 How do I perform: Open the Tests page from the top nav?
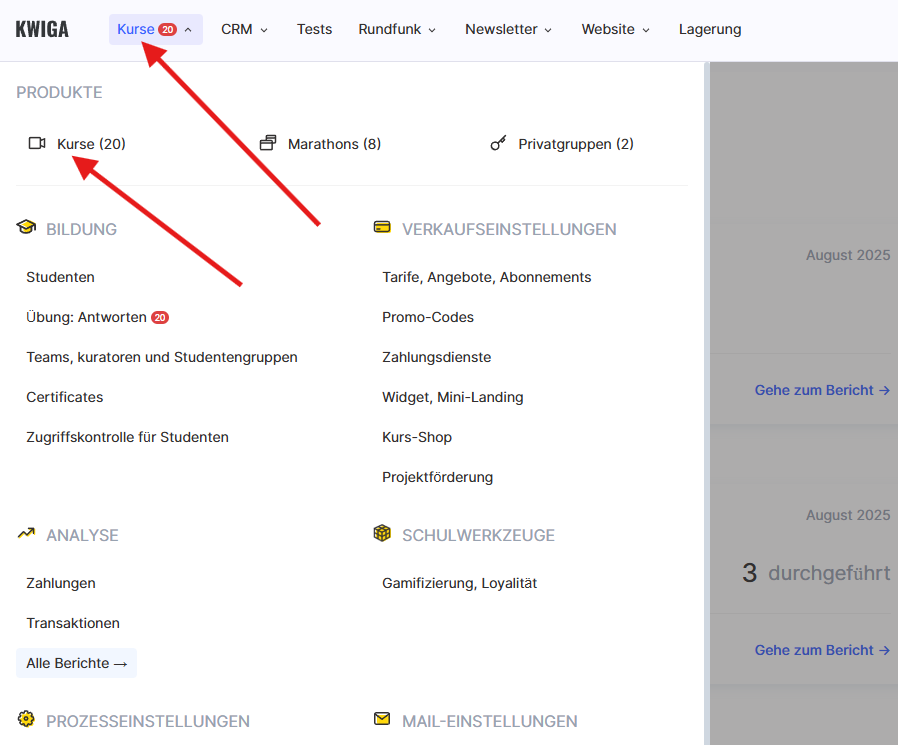point(314,29)
